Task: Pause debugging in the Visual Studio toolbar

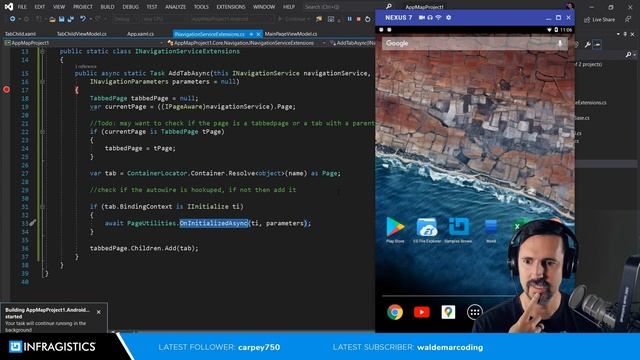Action: (x=349, y=19)
